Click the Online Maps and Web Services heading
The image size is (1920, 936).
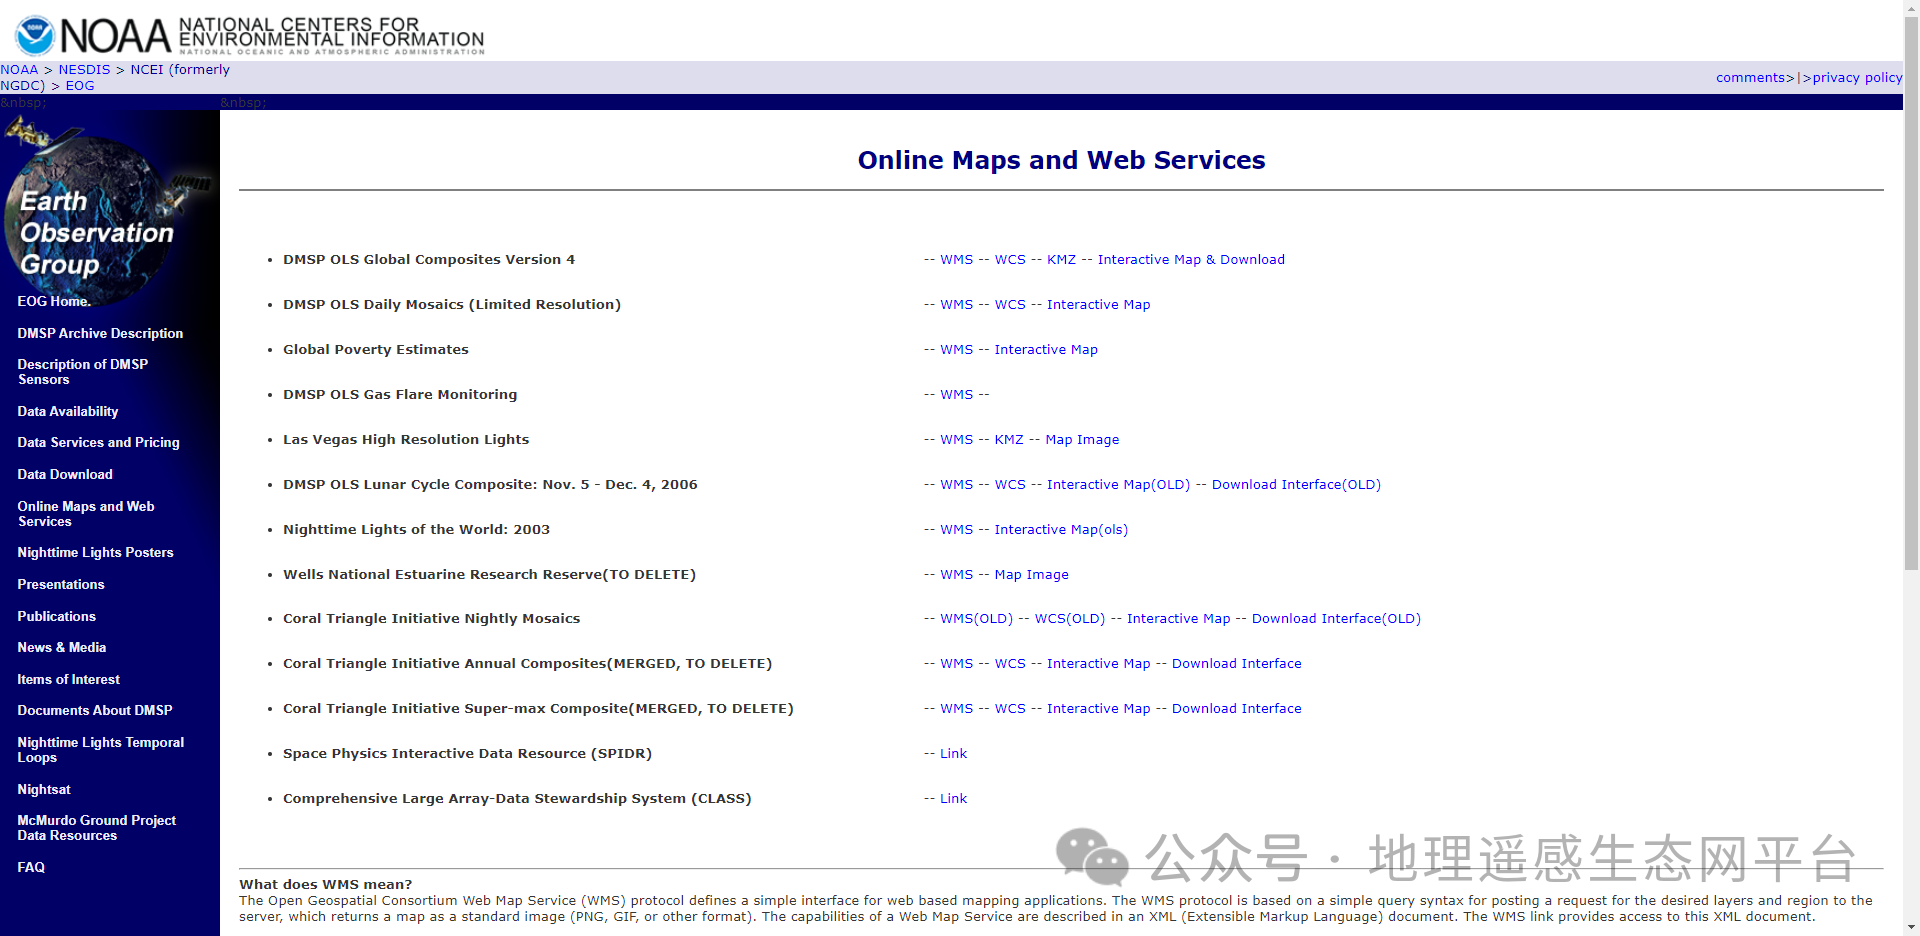(1061, 160)
